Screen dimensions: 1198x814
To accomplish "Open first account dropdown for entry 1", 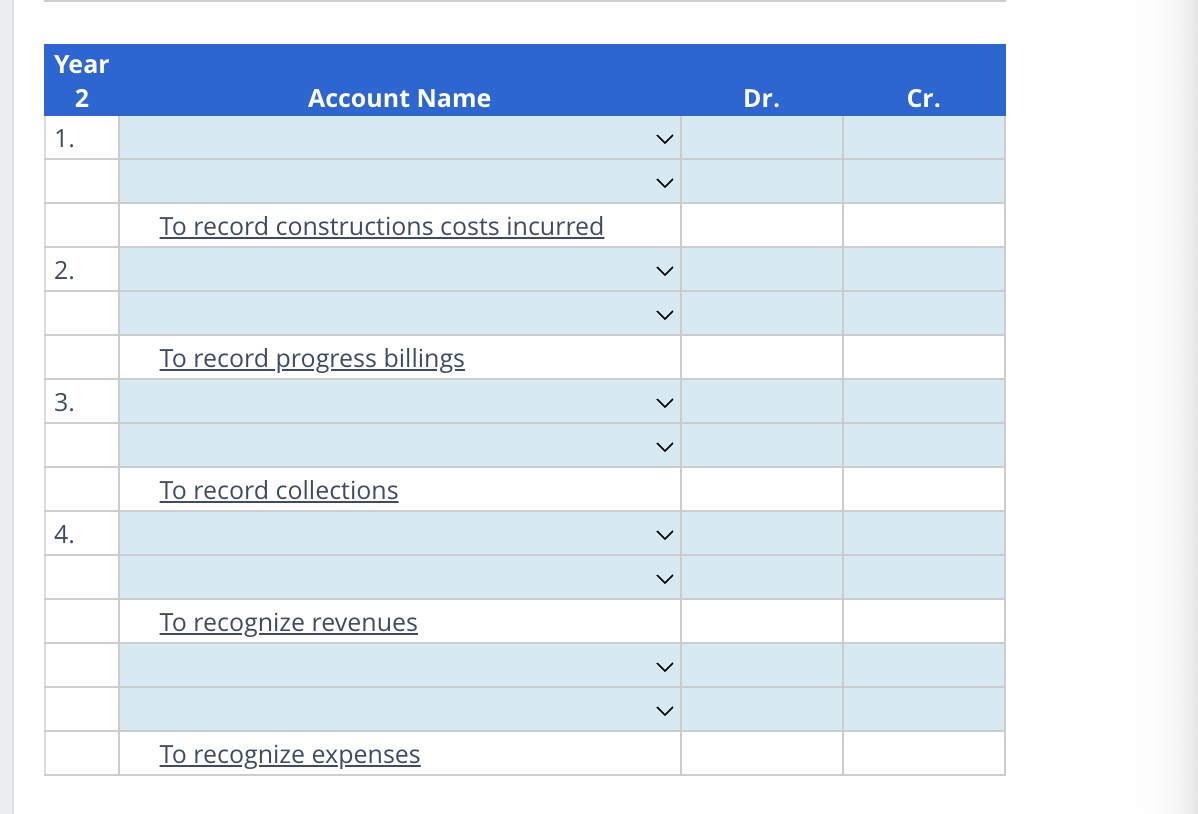I will click(400, 138).
